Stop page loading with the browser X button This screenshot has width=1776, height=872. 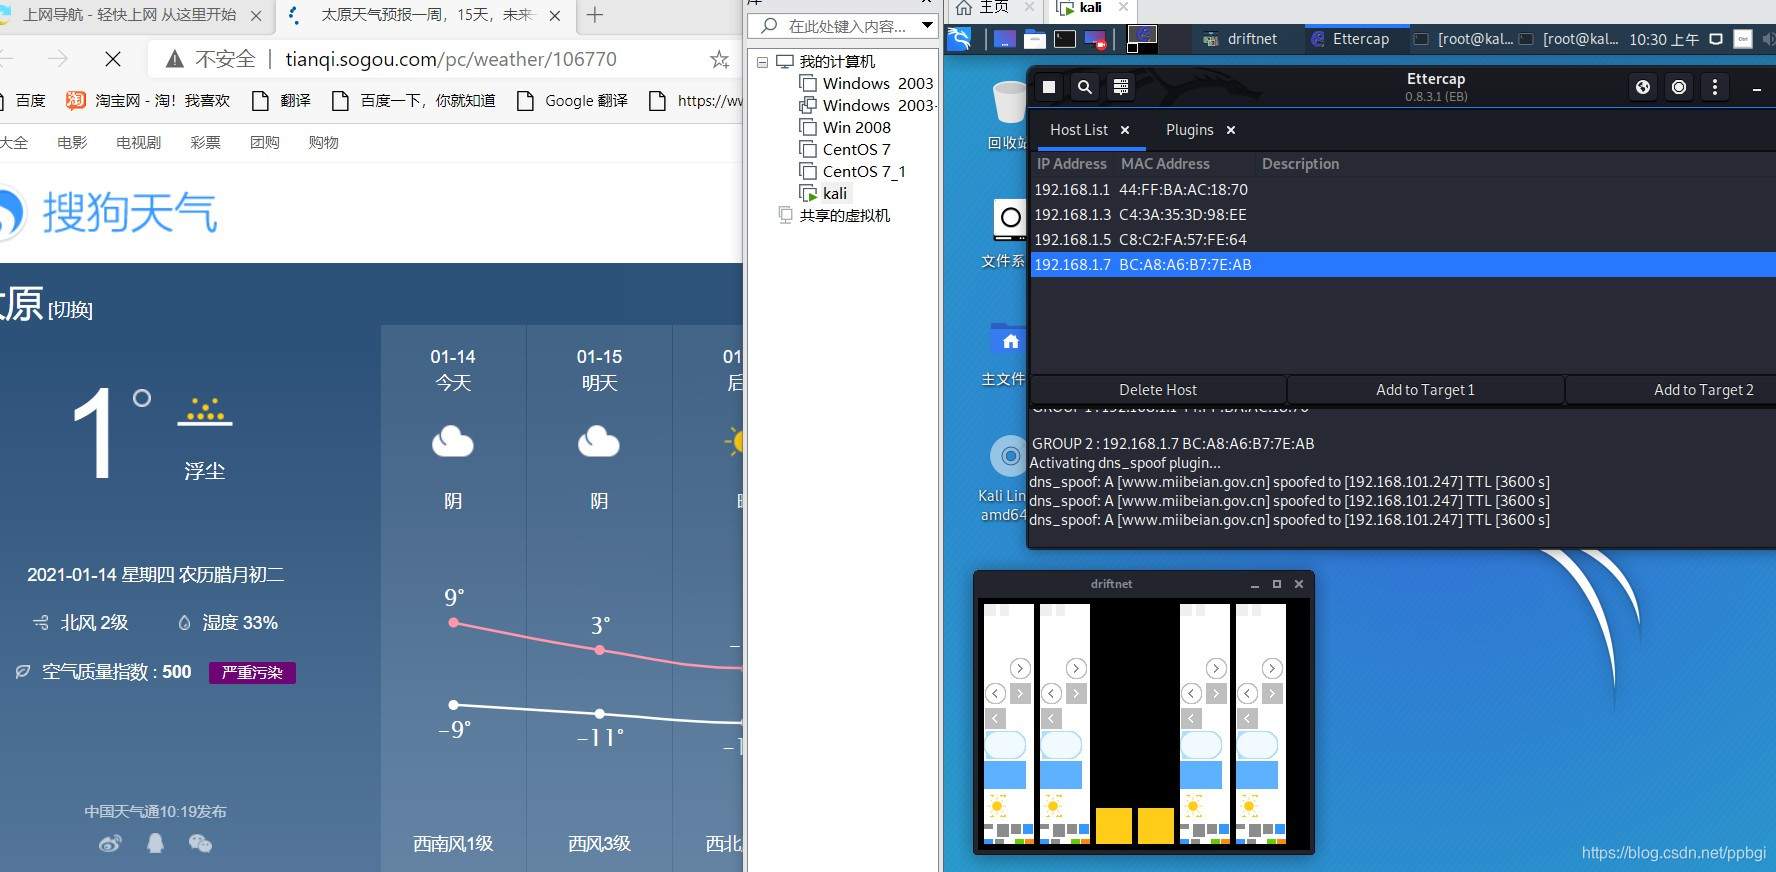113,59
